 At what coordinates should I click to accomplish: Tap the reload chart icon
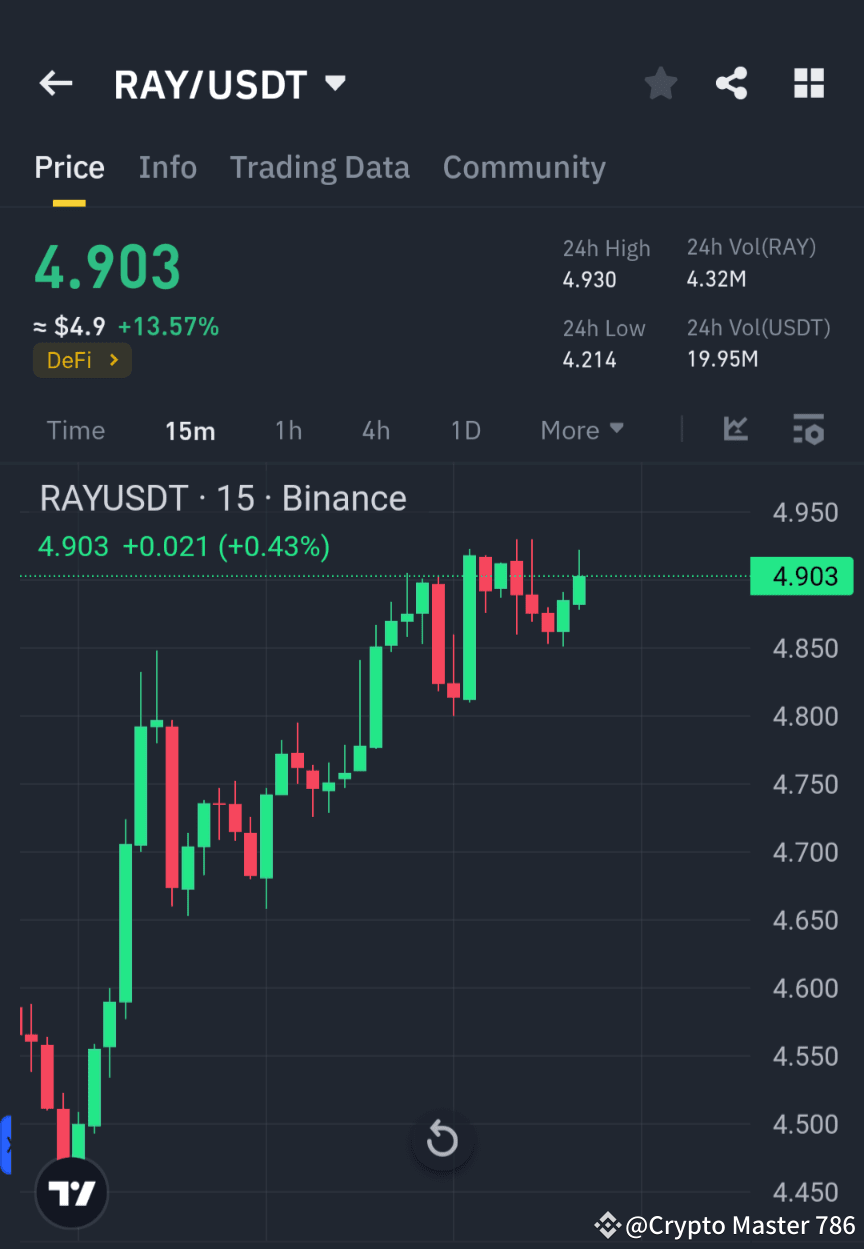[442, 1139]
